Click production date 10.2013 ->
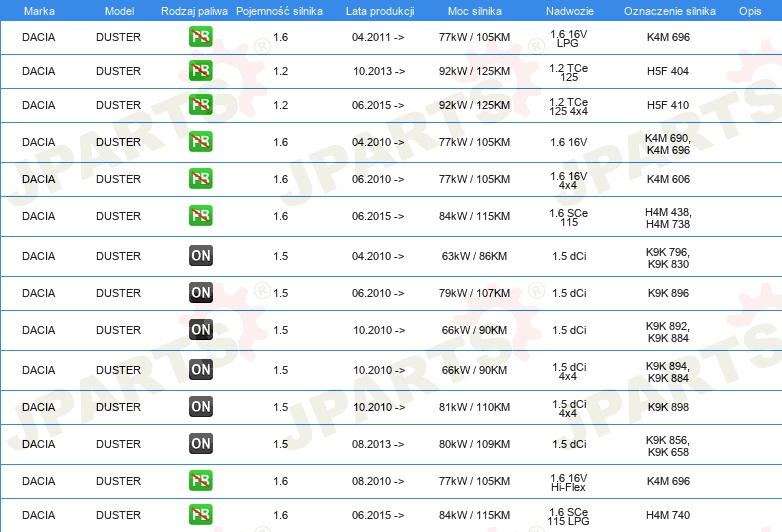This screenshot has width=782, height=532. click(x=379, y=71)
